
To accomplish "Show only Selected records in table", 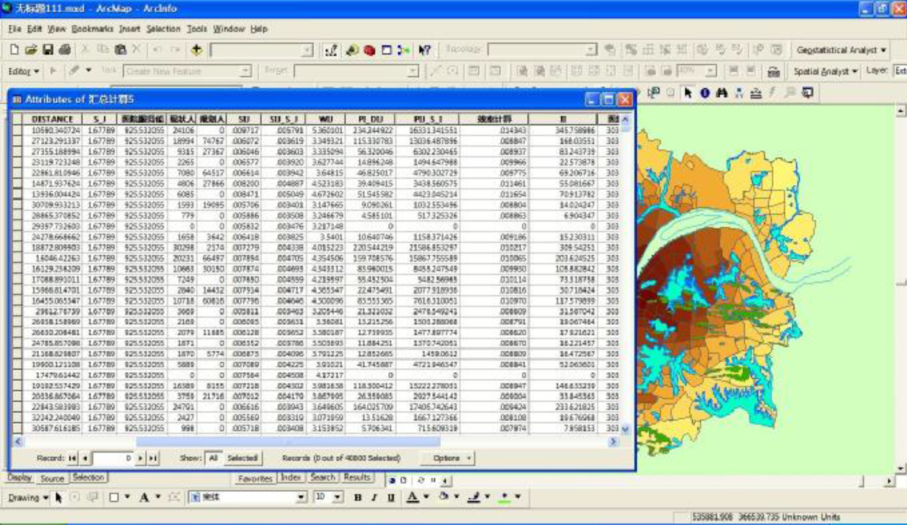I will [243, 458].
